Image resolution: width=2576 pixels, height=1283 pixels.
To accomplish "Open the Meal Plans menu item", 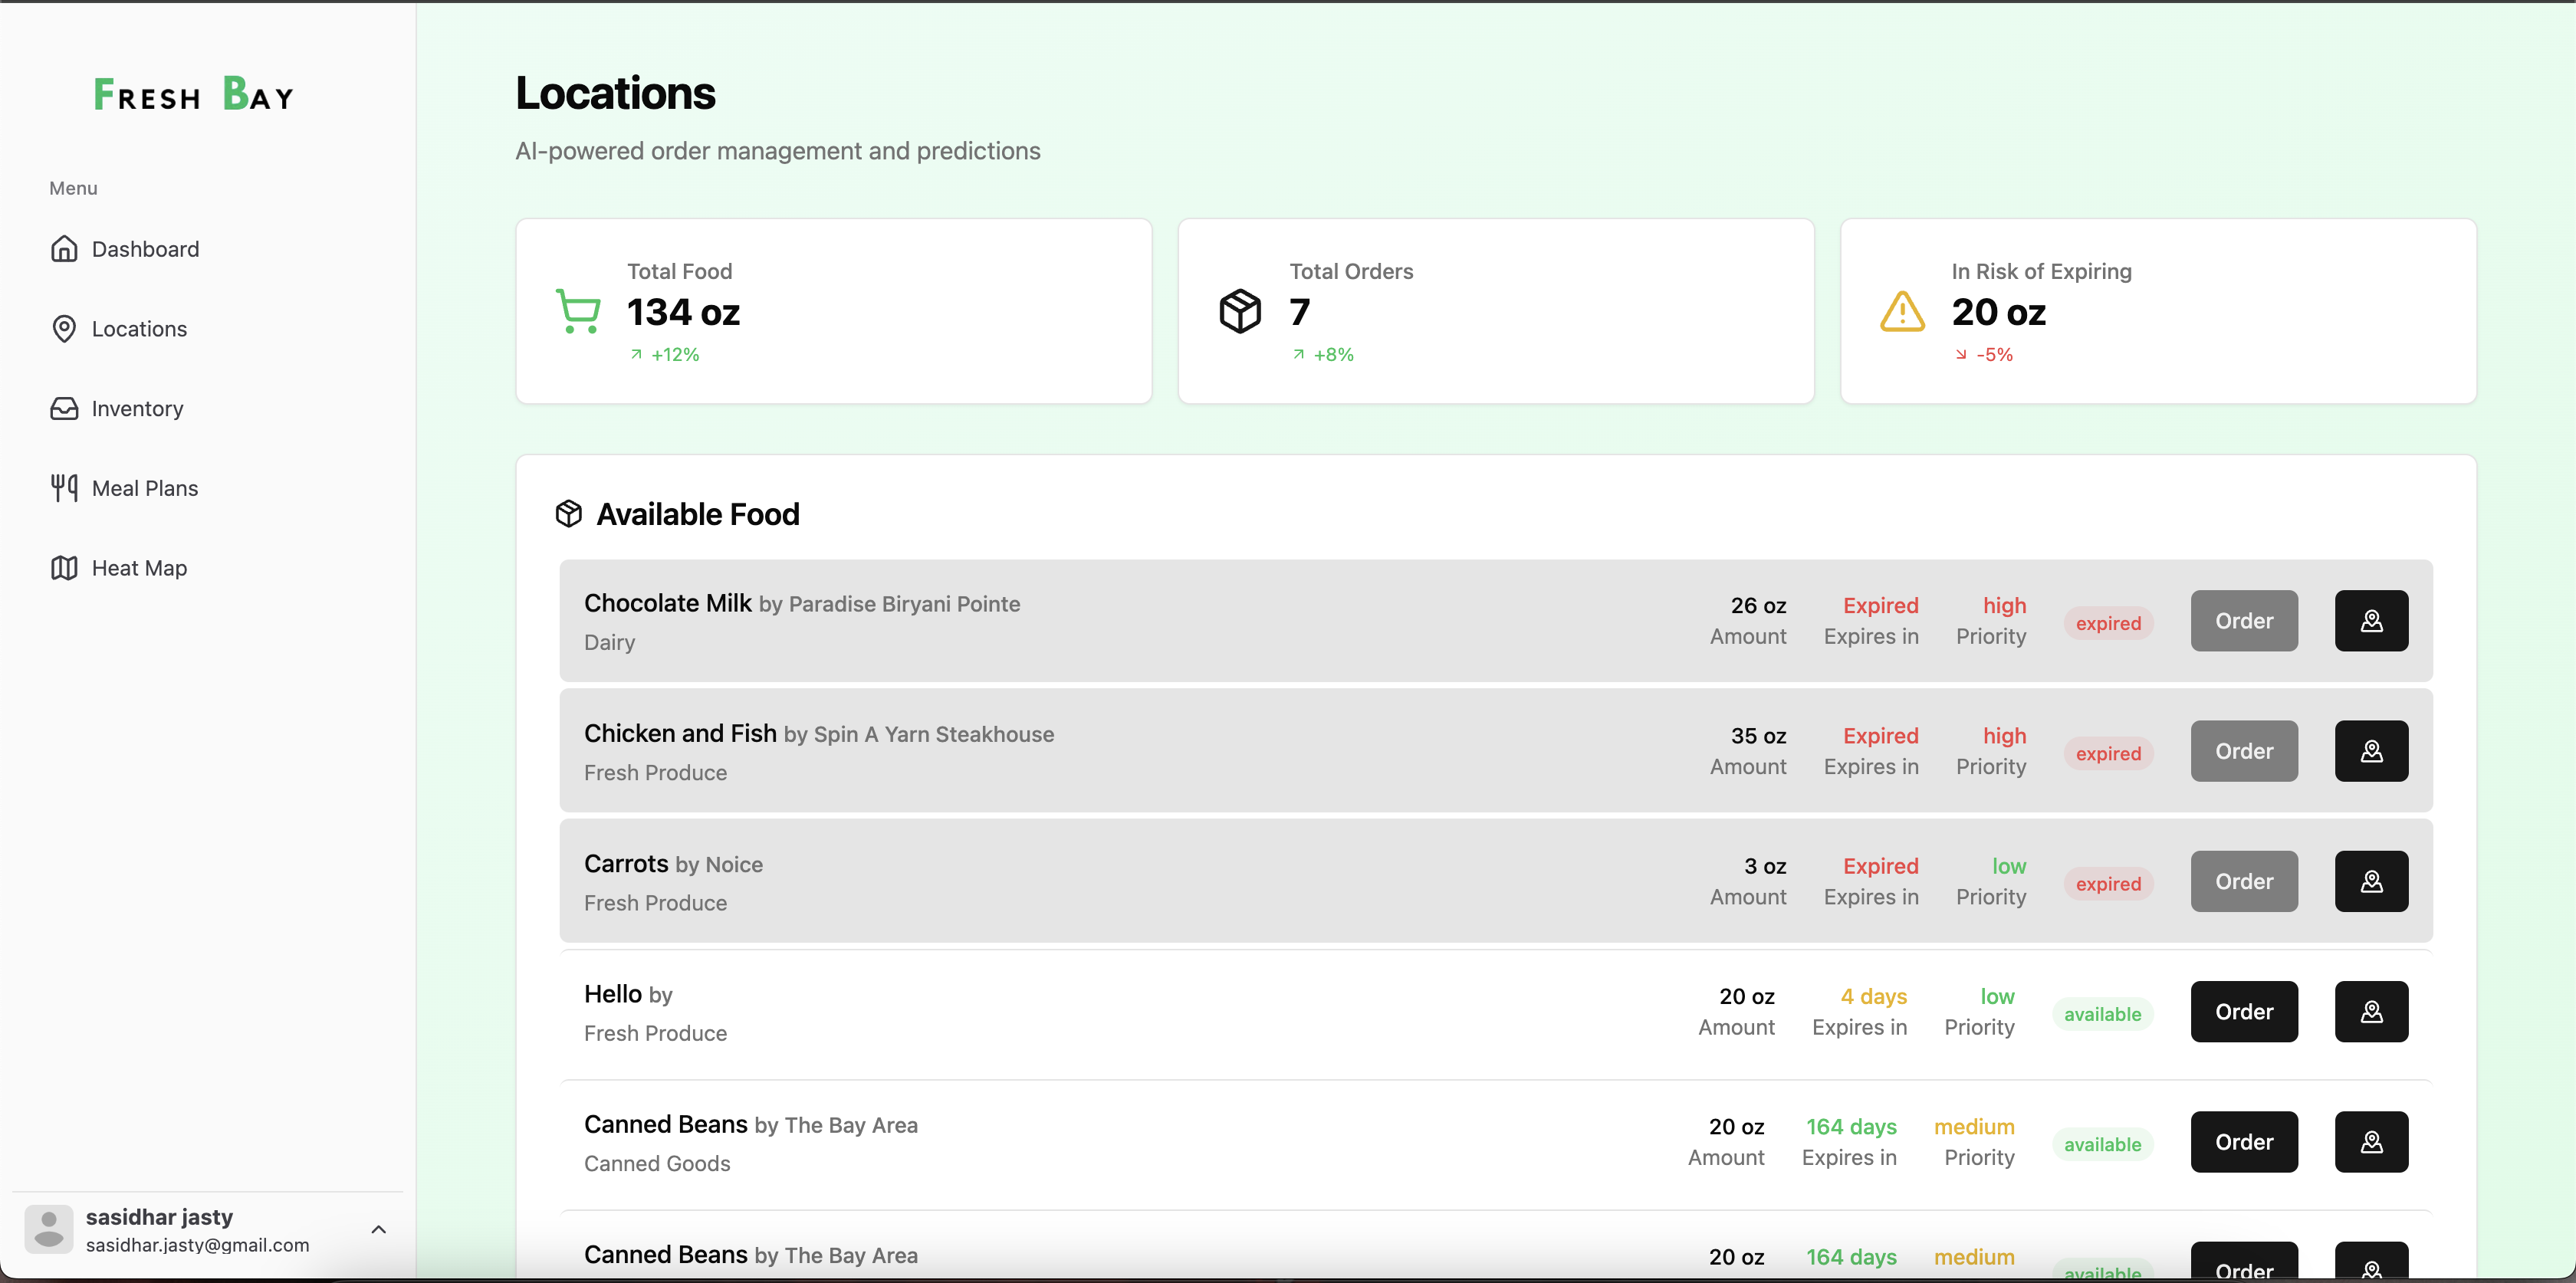I will [145, 488].
